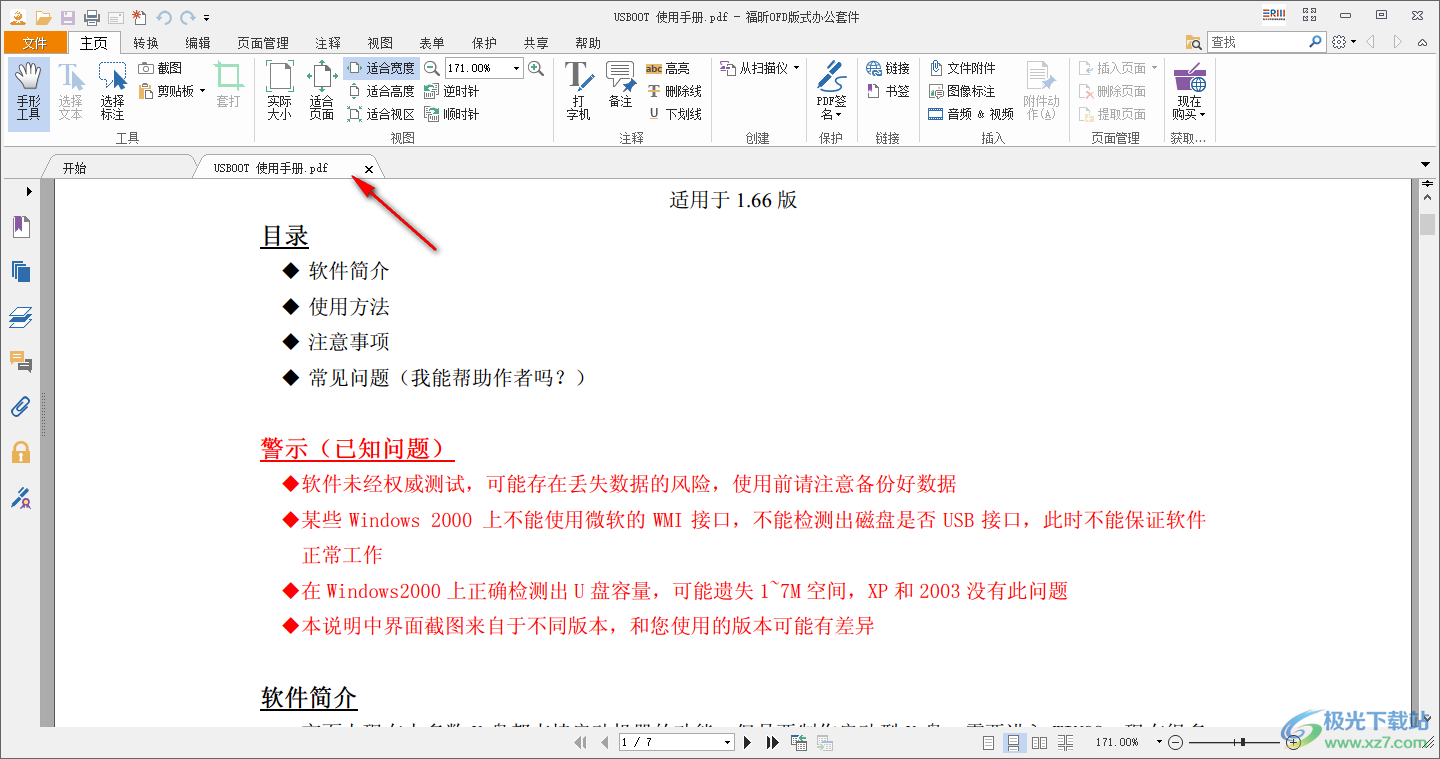Toggle Fit Width (适合宽度) view

tap(381, 68)
